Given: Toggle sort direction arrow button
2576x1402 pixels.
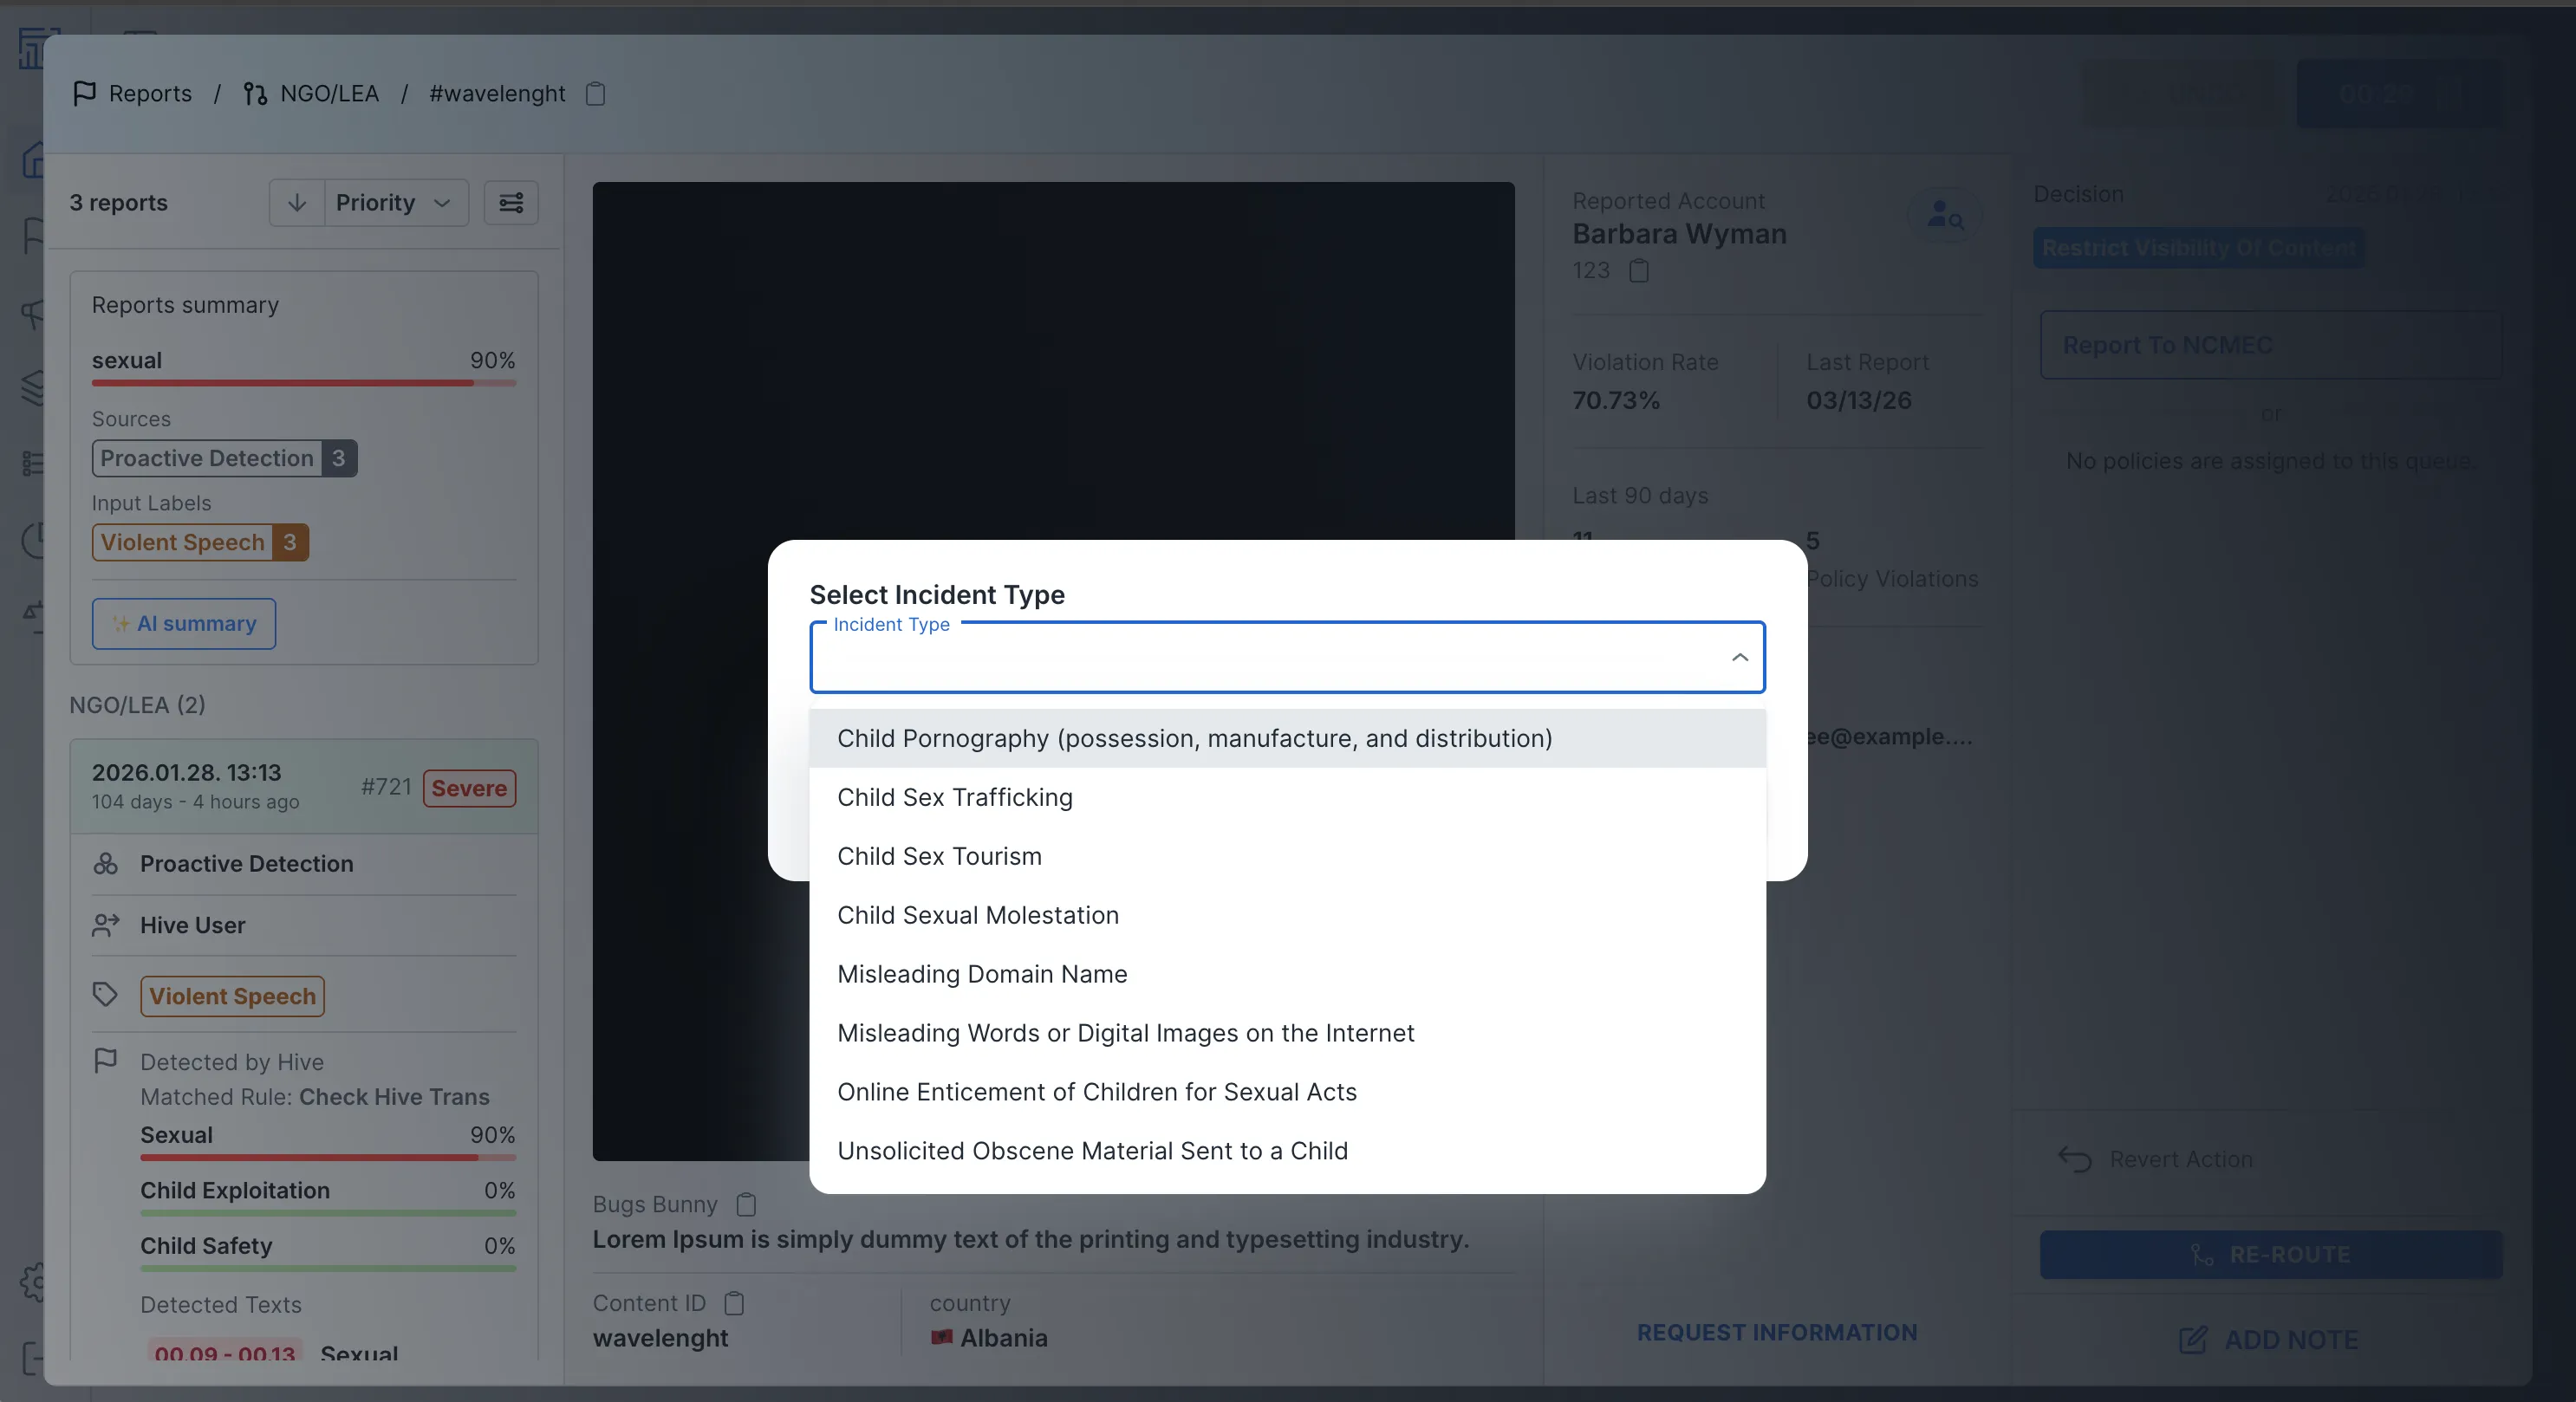Looking at the screenshot, I should [297, 203].
